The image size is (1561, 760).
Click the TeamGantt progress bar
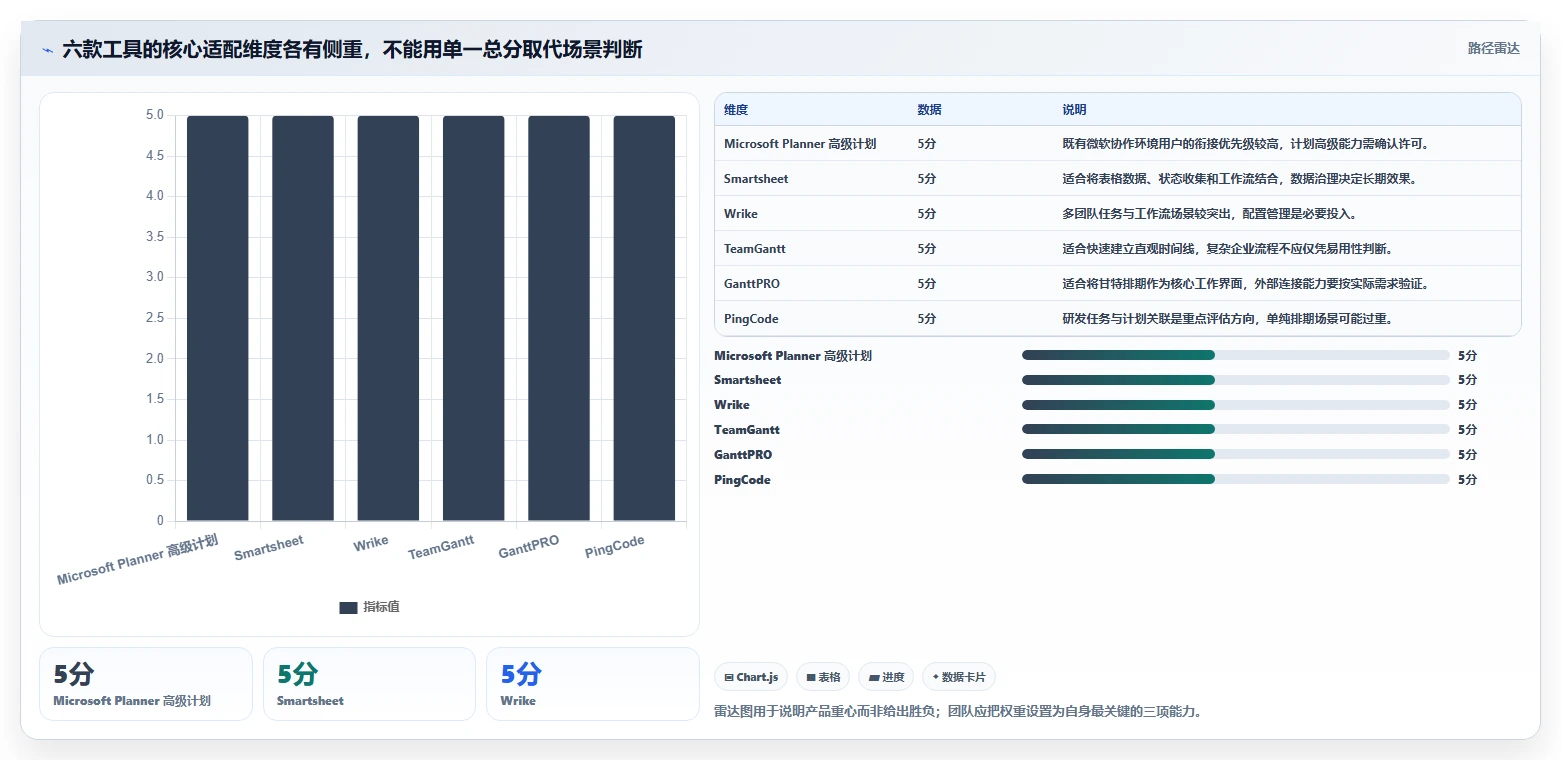(1236, 429)
